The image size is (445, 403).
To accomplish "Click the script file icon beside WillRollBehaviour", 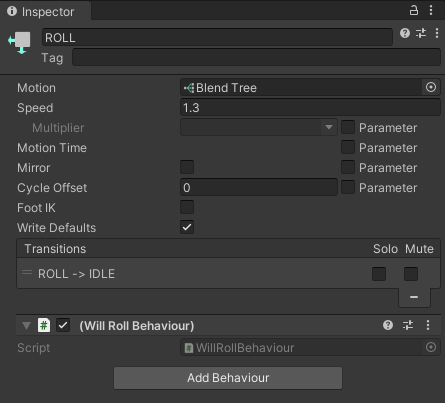I will (x=189, y=348).
